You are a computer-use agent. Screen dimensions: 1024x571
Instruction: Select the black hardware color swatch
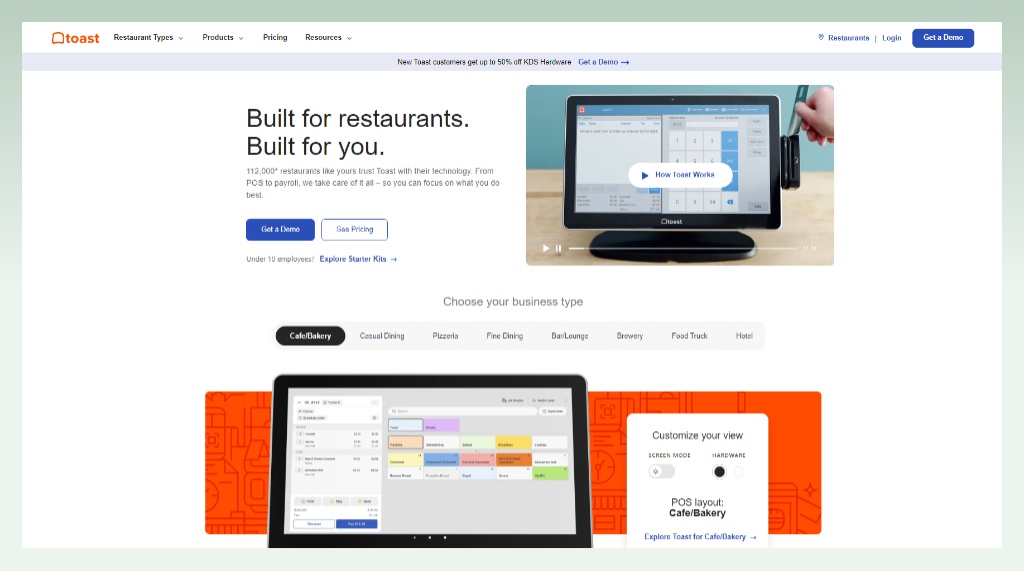click(x=719, y=472)
